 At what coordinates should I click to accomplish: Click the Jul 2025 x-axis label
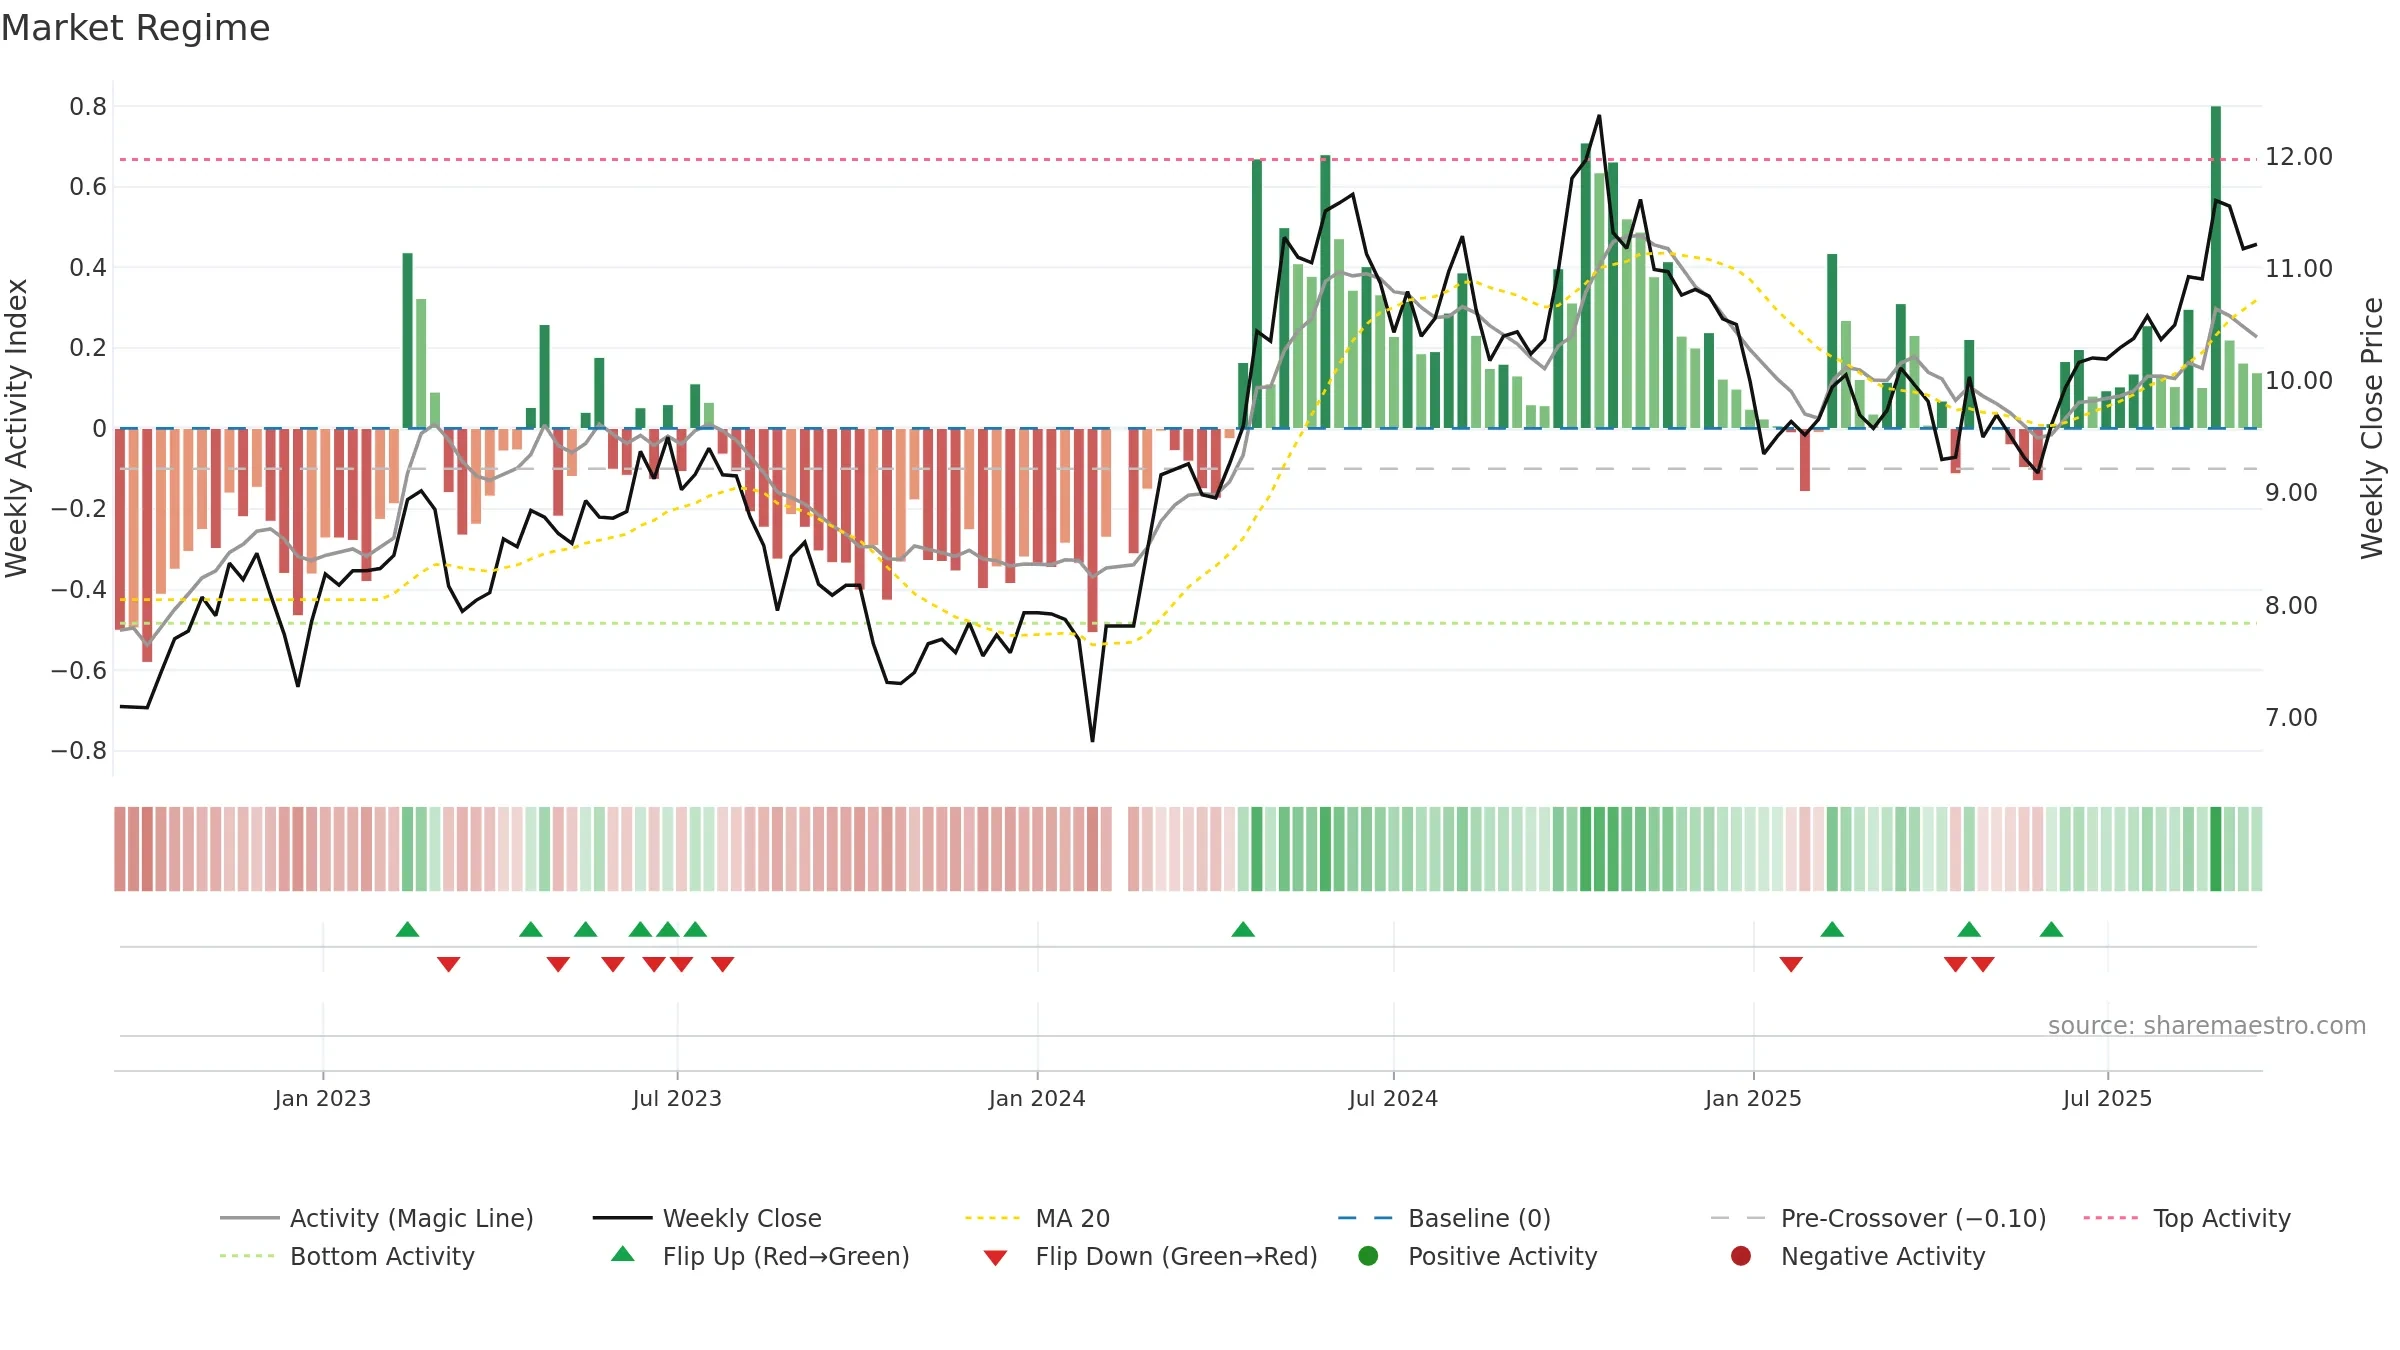(x=2107, y=1099)
